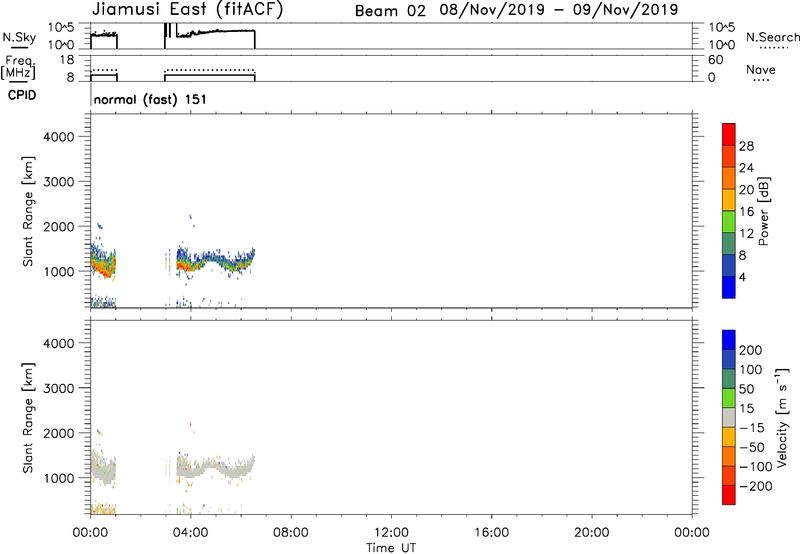Click the 'Power [dB]' colorbar title
Screen dimensions: 800x554
point(763,211)
